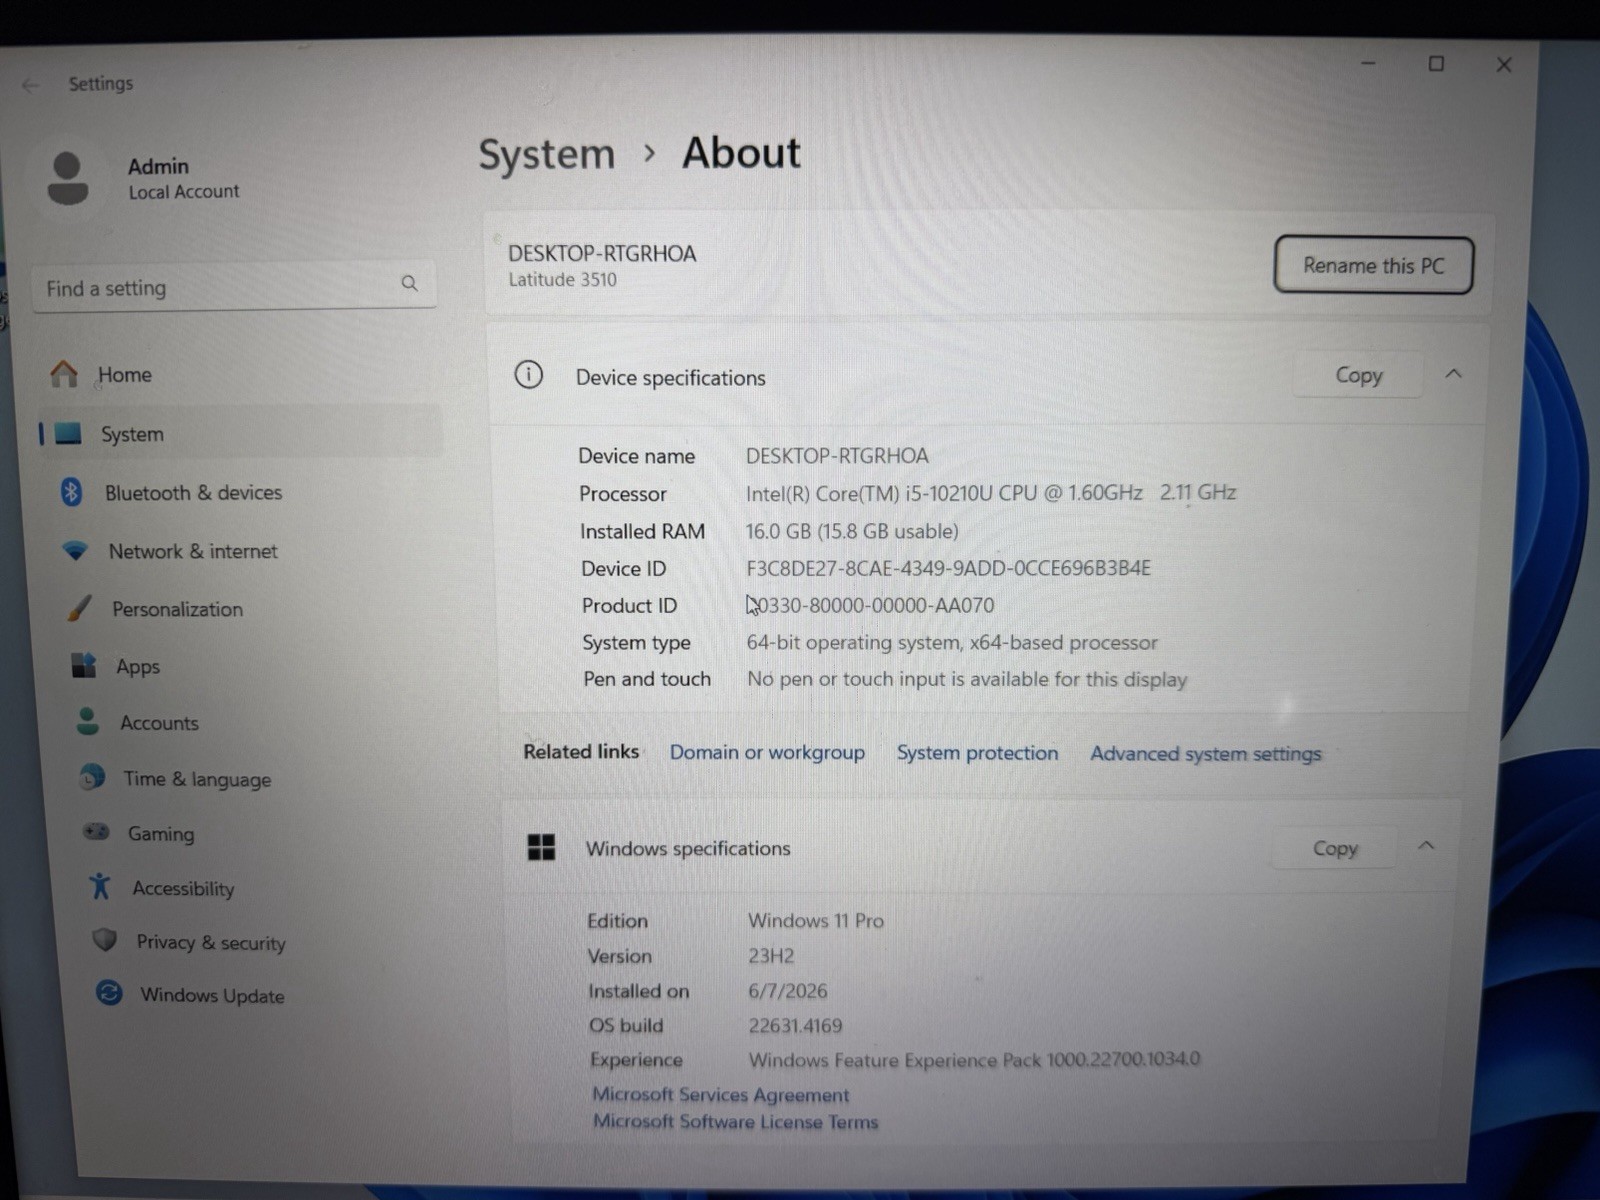
Task: Click the back arrow in Settings
Action: pos(30,85)
